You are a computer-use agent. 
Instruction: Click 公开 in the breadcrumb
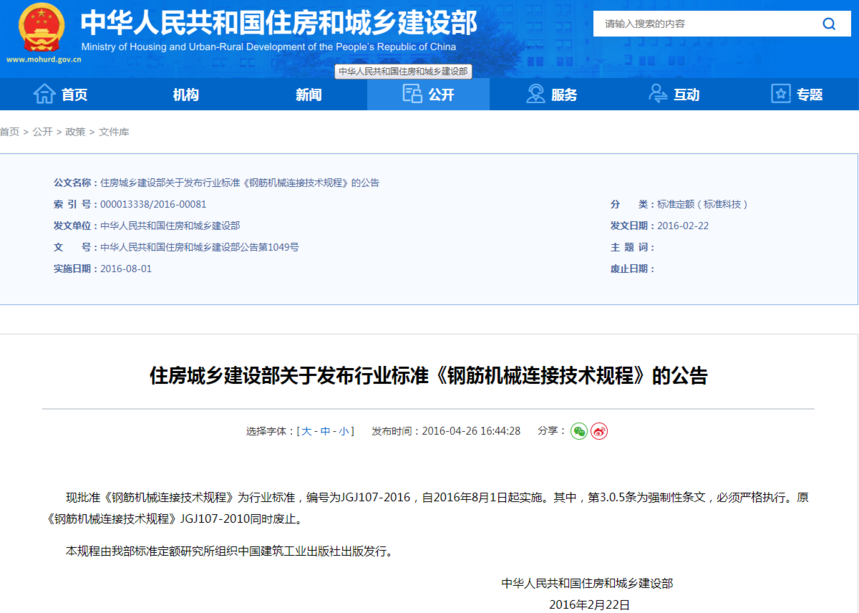42,132
